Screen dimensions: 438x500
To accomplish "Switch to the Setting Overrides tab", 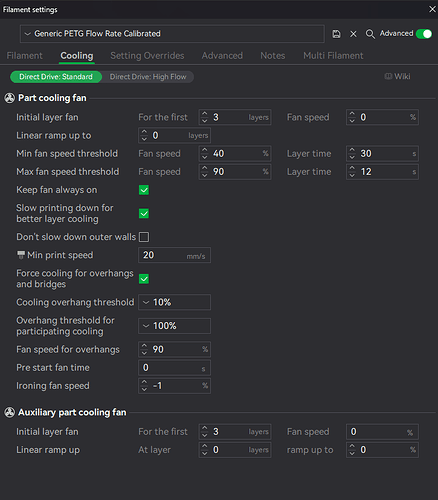I will pyautogui.click(x=147, y=56).
